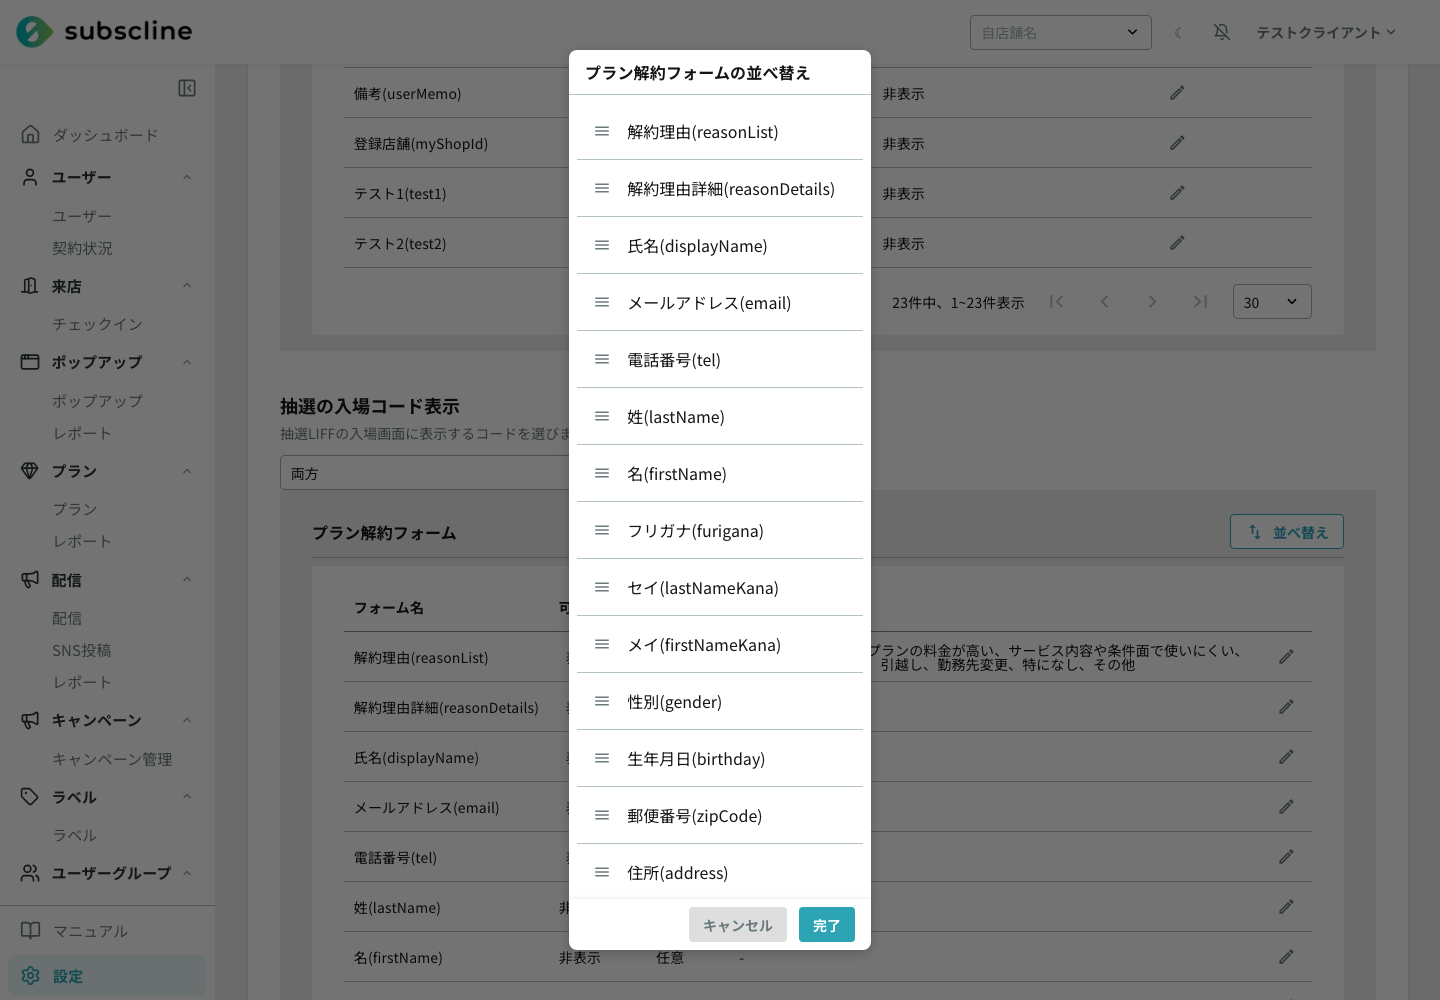Edit the 姓(lastName) form row

pos(1286,907)
